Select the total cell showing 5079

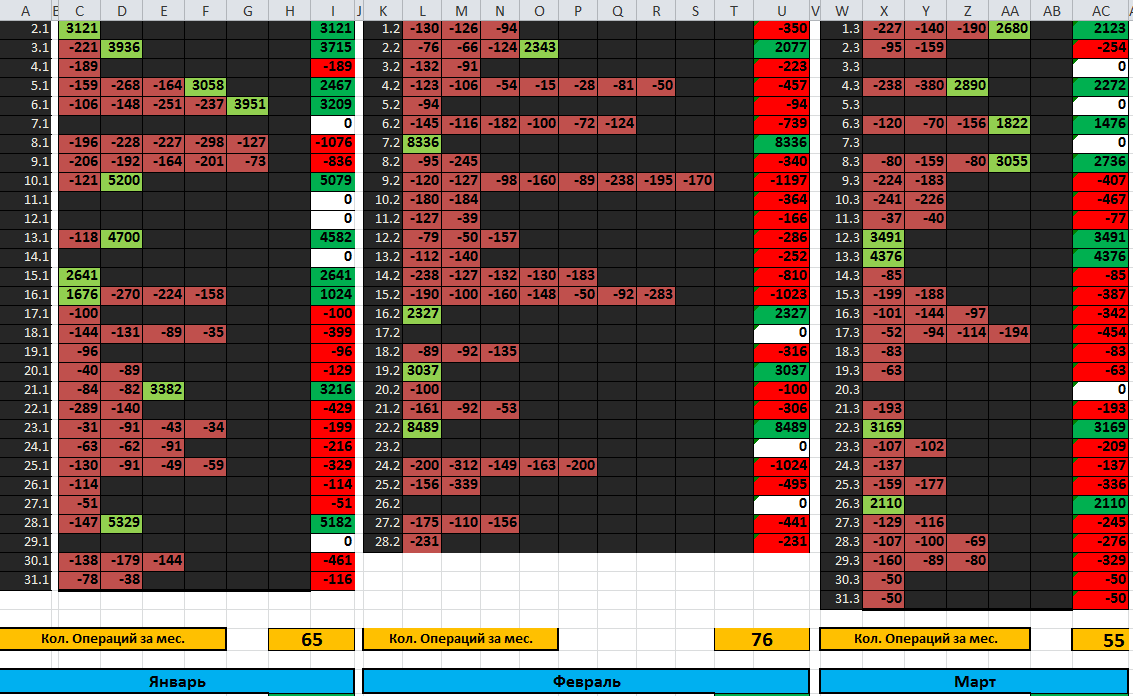332,180
